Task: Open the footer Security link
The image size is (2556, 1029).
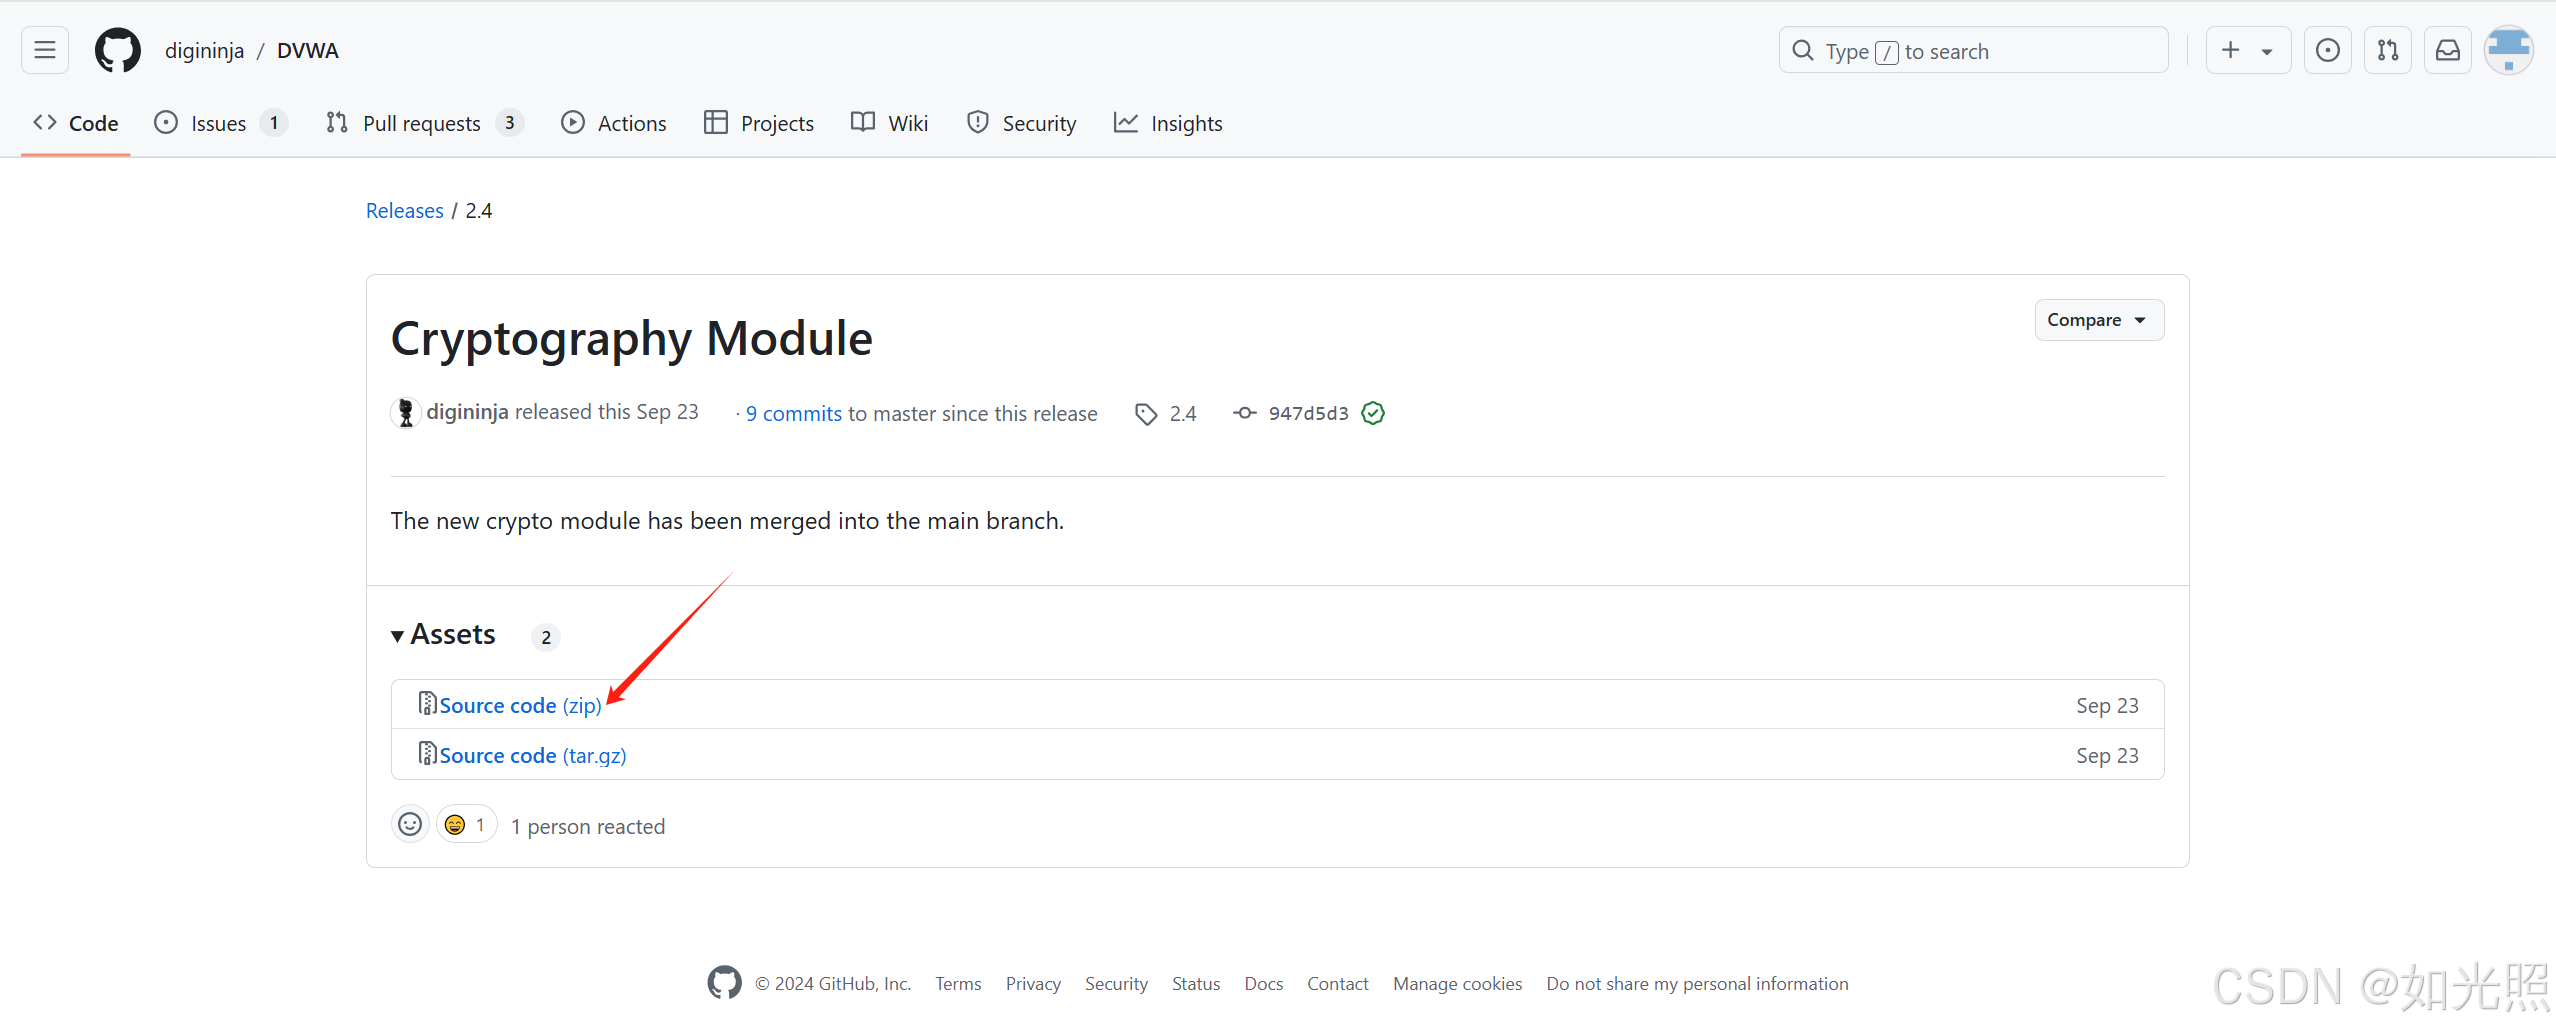Action: [x=1116, y=984]
